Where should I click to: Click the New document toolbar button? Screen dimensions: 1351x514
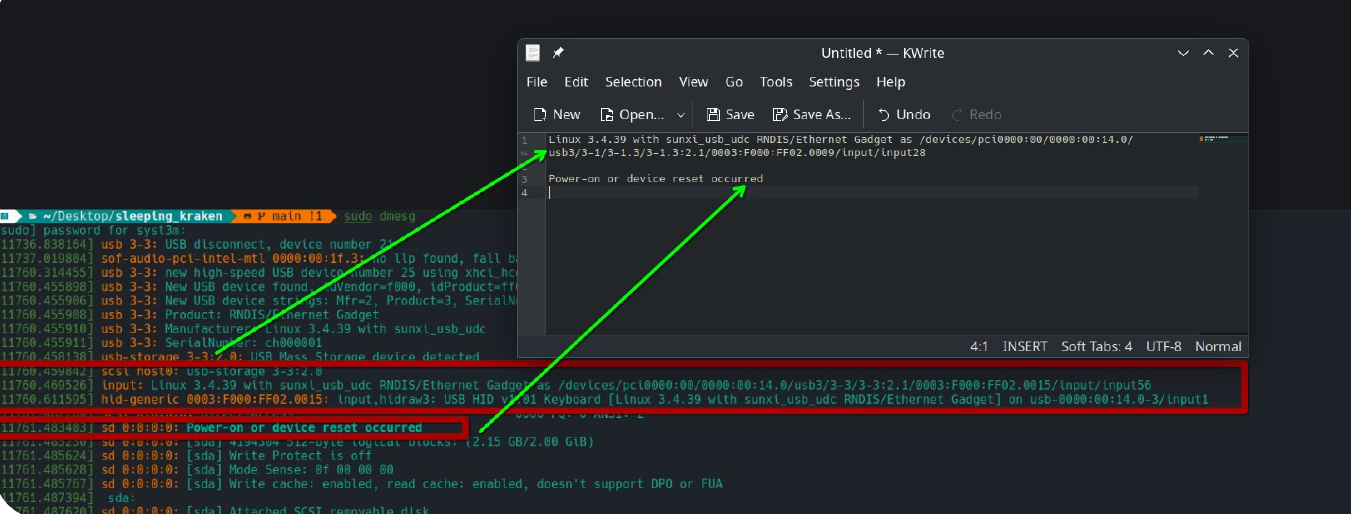tap(557, 114)
